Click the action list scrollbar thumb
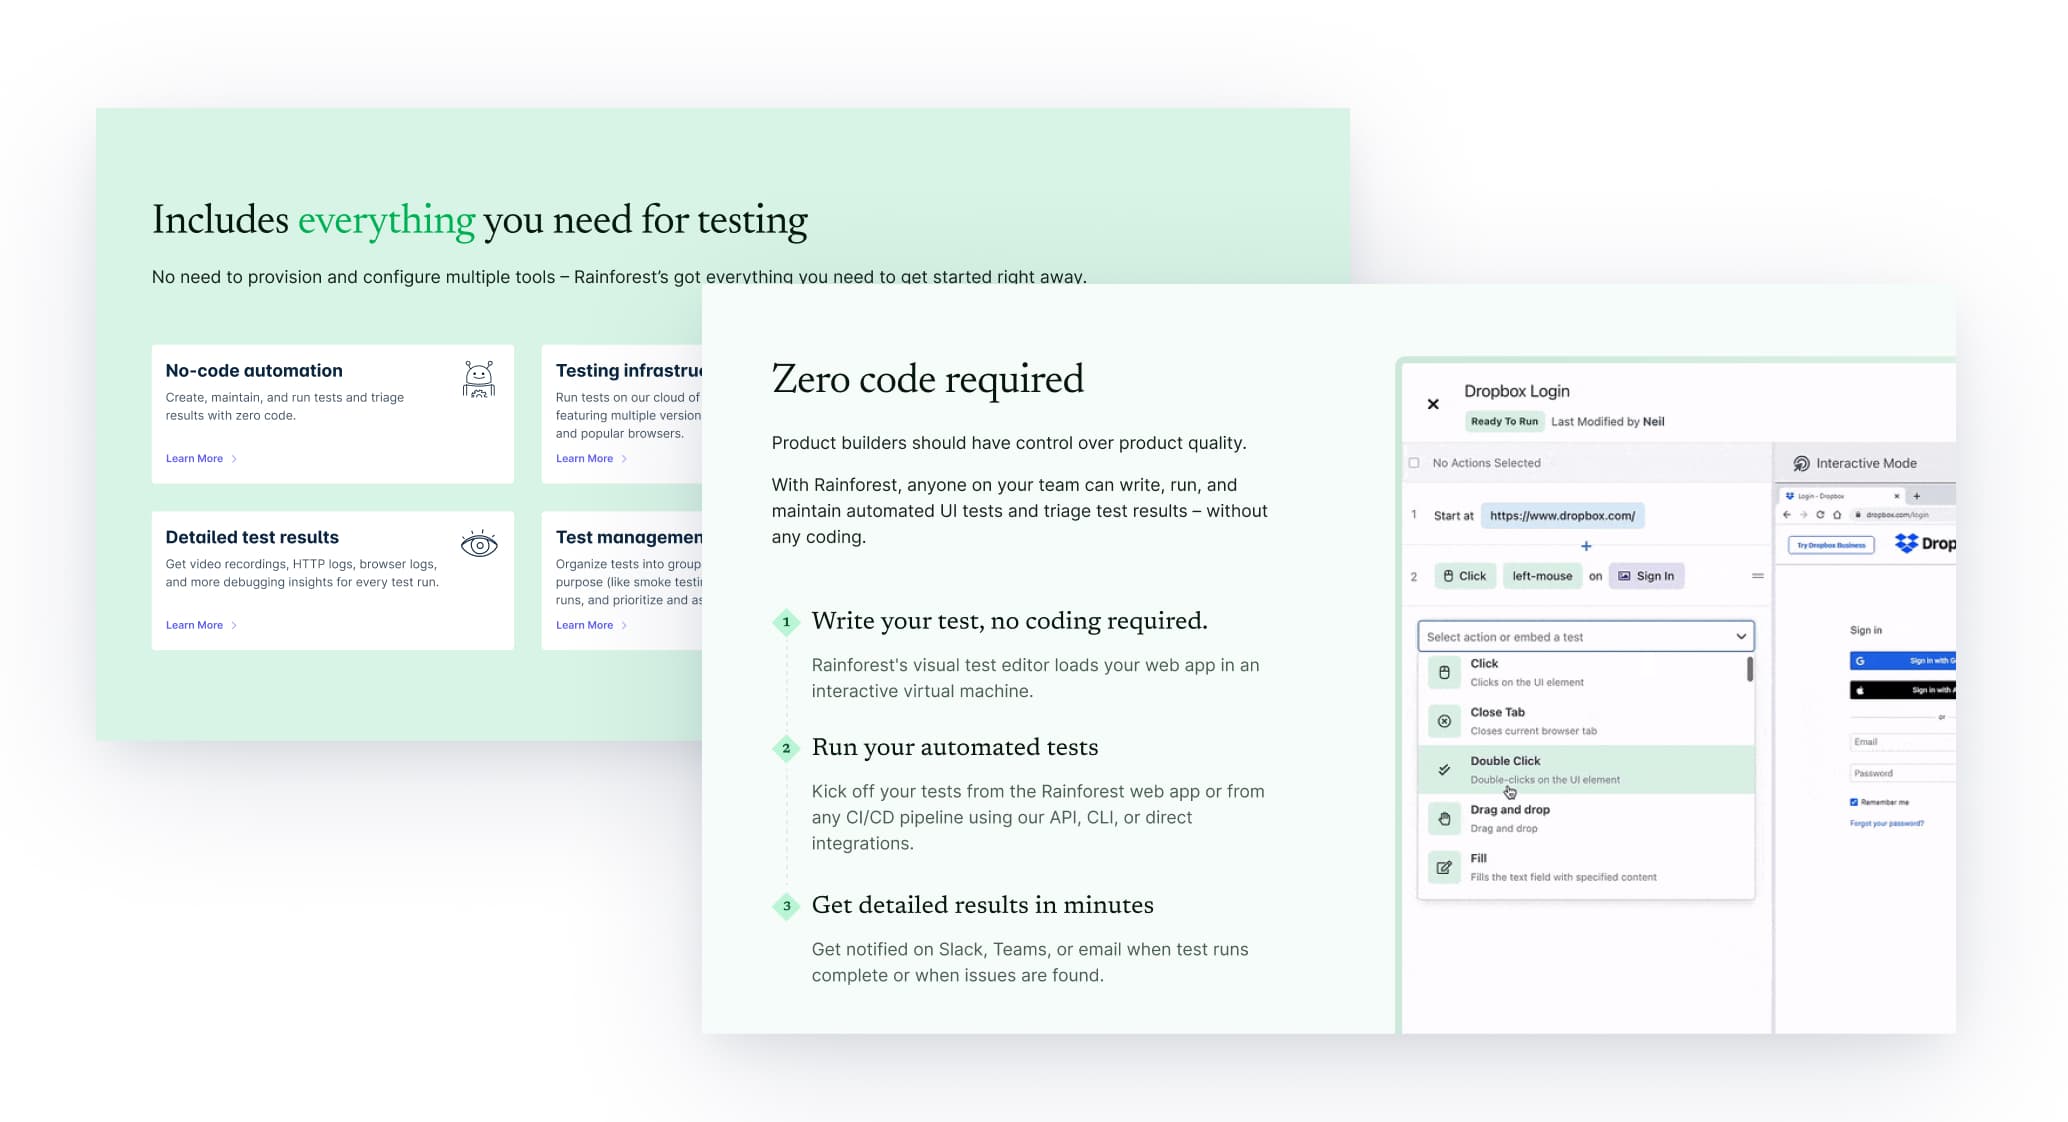This screenshot has width=2068, height=1122. [1749, 669]
